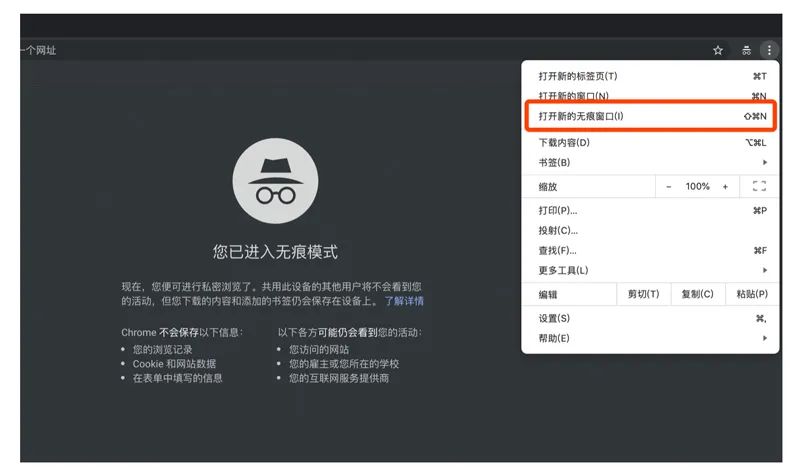800x475 pixels.
Task: Select 查找(F)... menu item
Action: 650,250
